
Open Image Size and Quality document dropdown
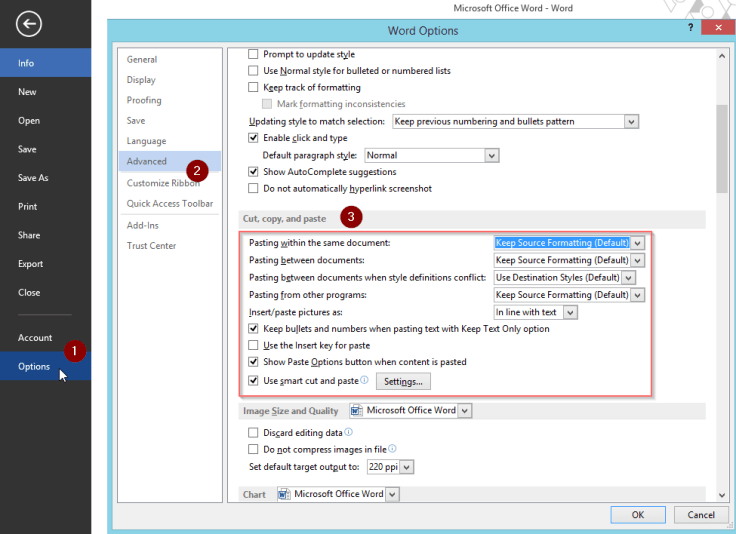pyautogui.click(x=465, y=411)
